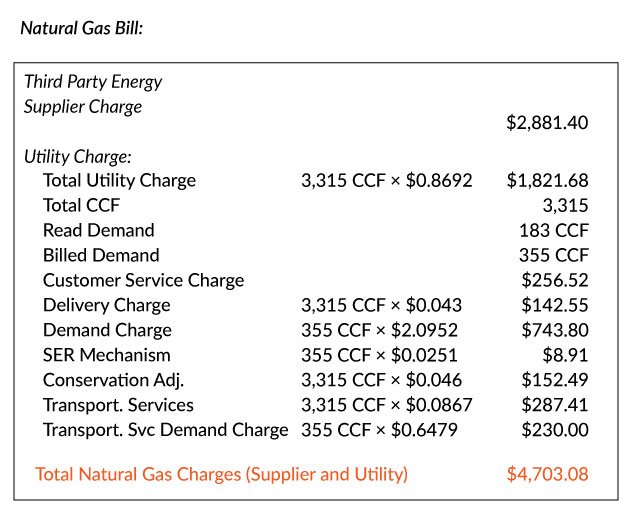Click the 355 CCF × $2.0952 demand calculation
The height and width of the screenshot is (511, 630).
[x=386, y=330]
